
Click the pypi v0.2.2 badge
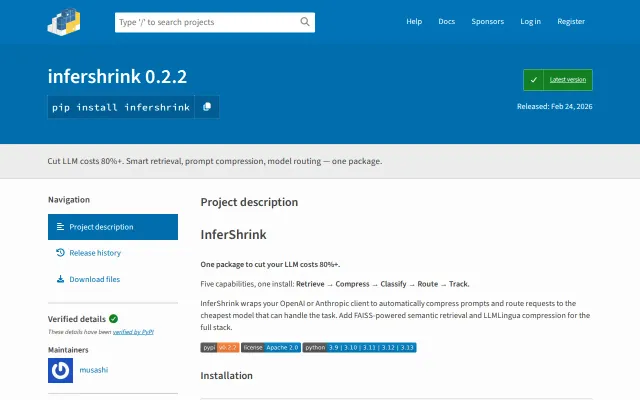pyautogui.click(x=220, y=347)
